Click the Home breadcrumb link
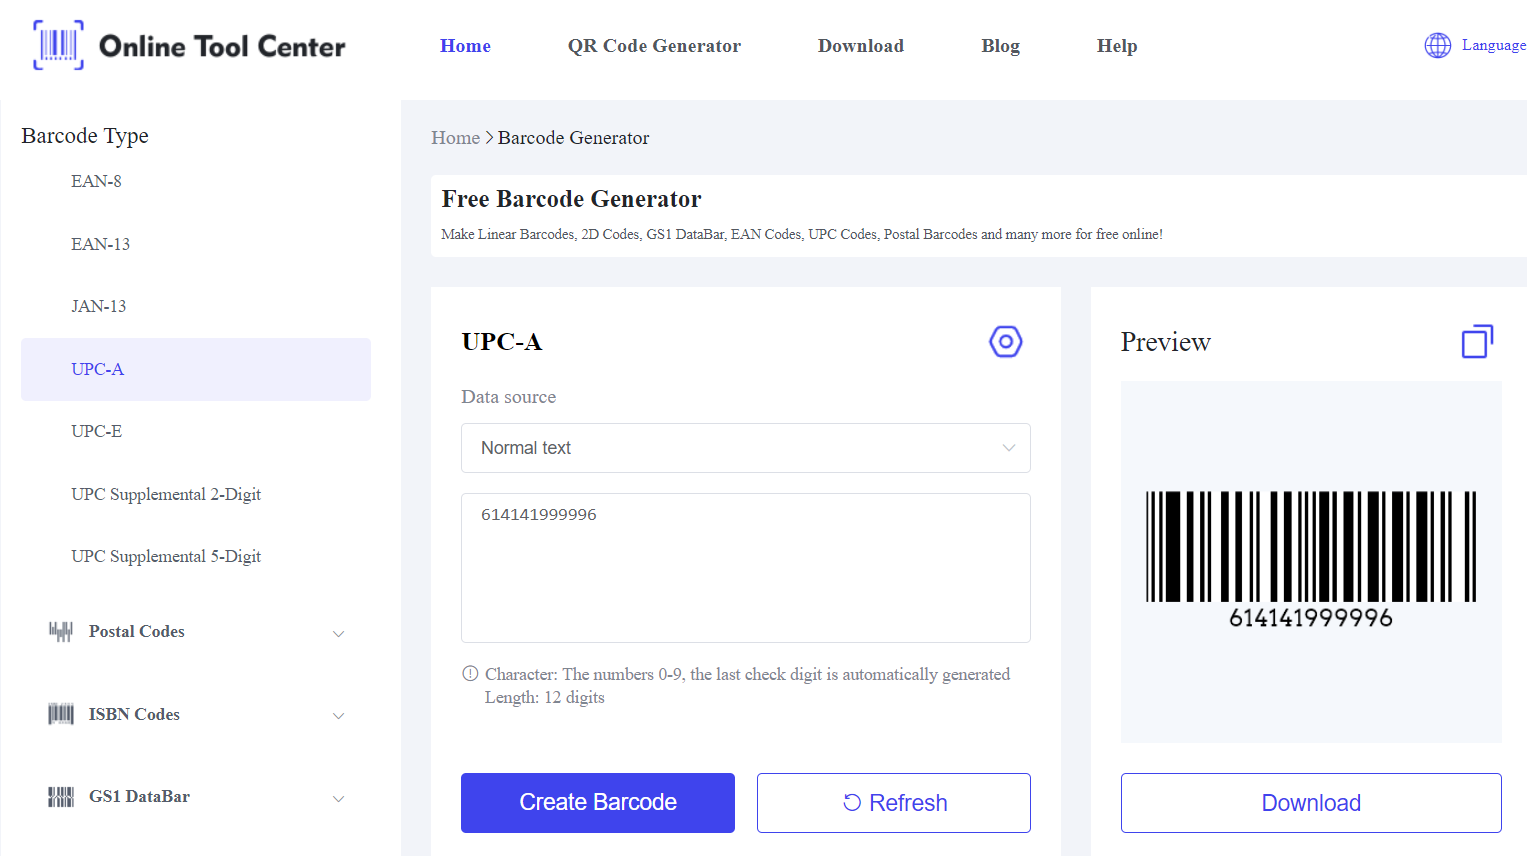The image size is (1527, 856). pyautogui.click(x=455, y=138)
